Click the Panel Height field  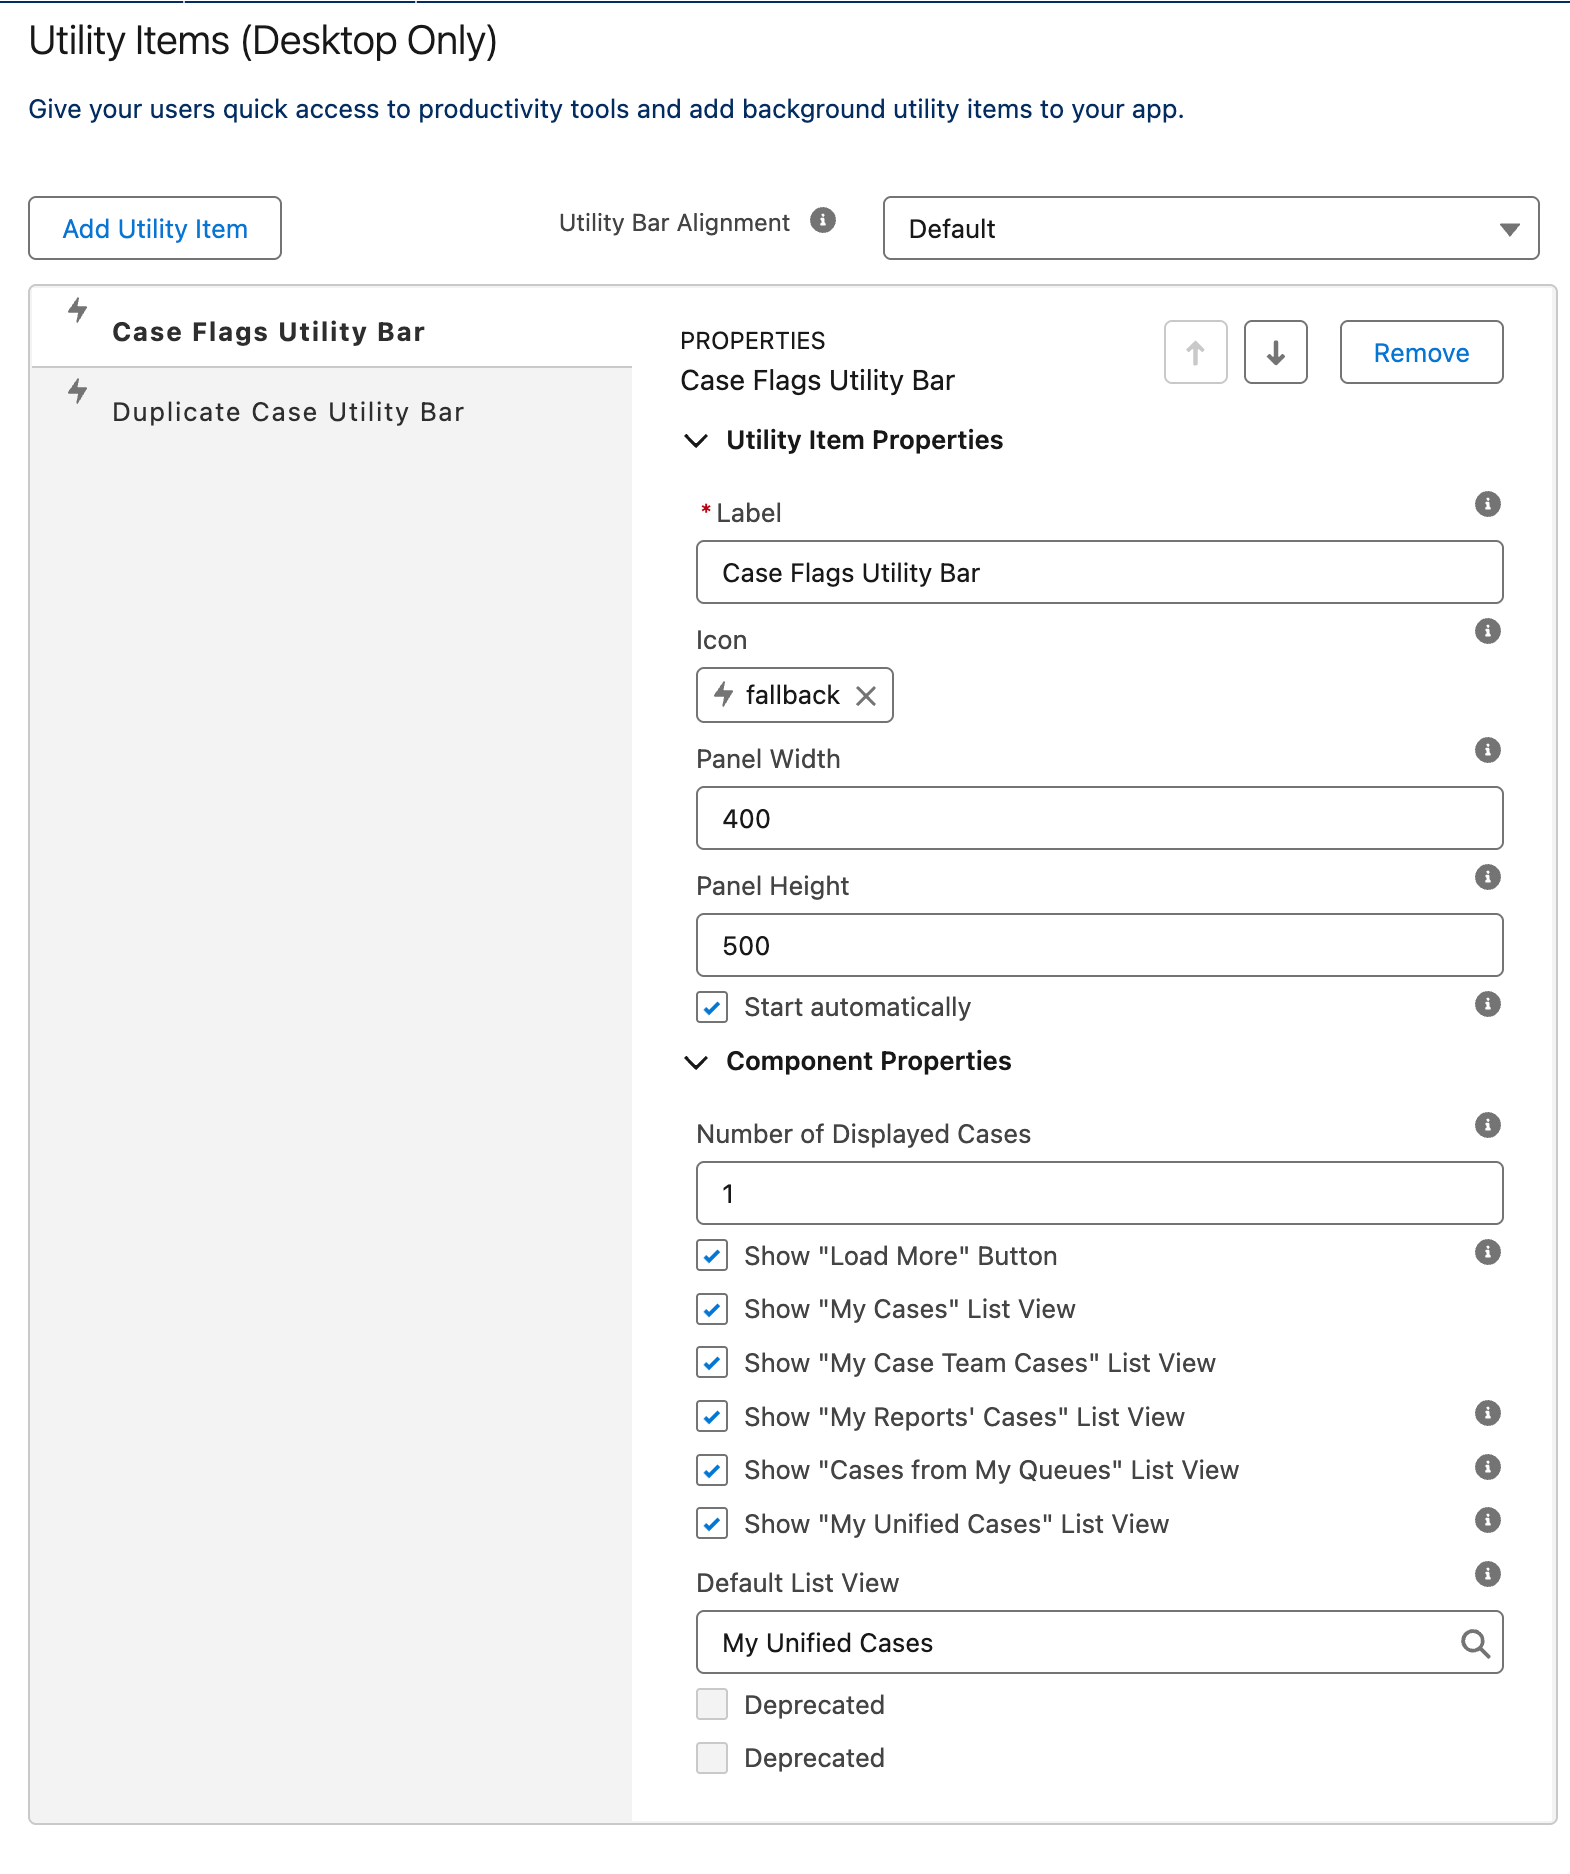coord(1099,945)
